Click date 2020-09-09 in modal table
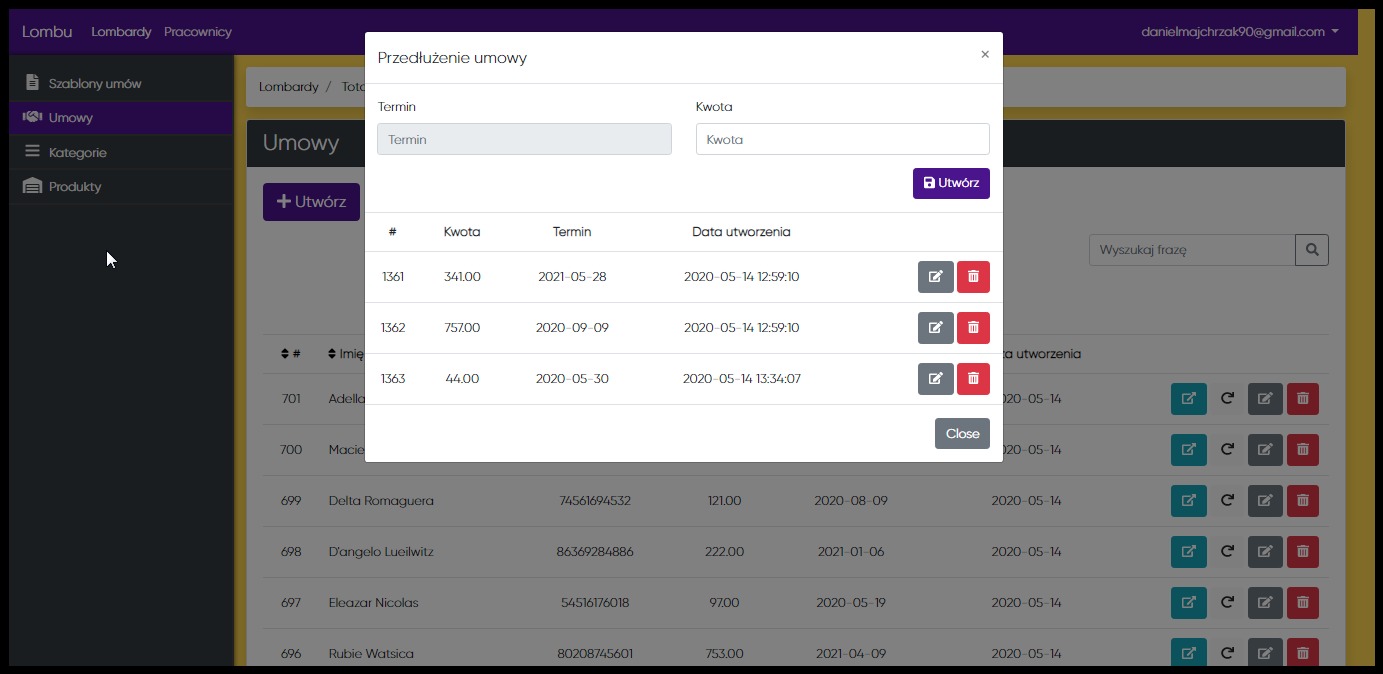1383x674 pixels. (572, 328)
